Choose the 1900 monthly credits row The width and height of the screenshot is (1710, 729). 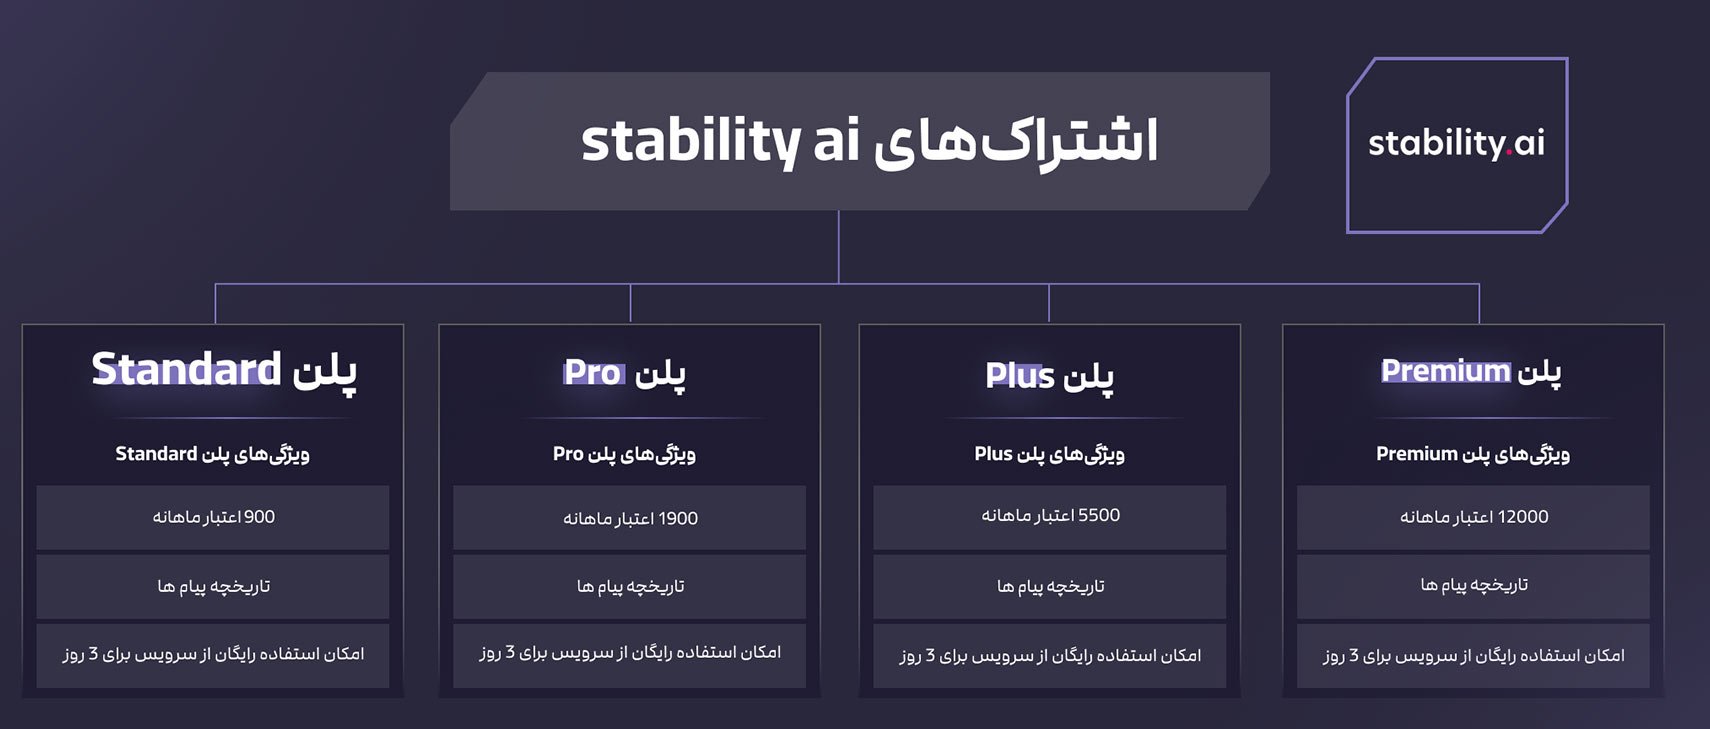(629, 518)
